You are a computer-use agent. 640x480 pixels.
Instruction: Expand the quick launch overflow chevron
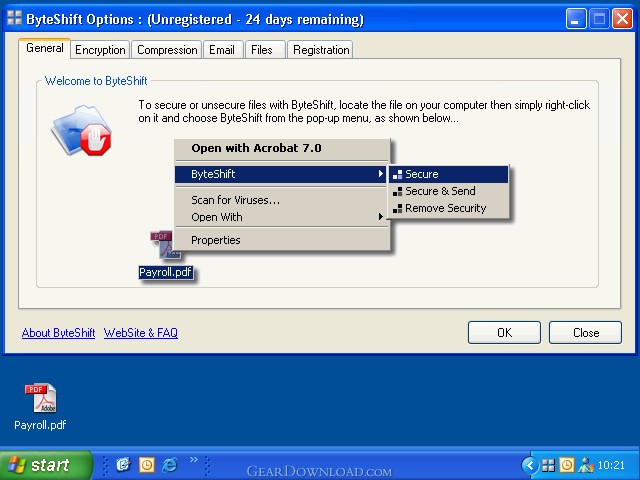(x=193, y=460)
